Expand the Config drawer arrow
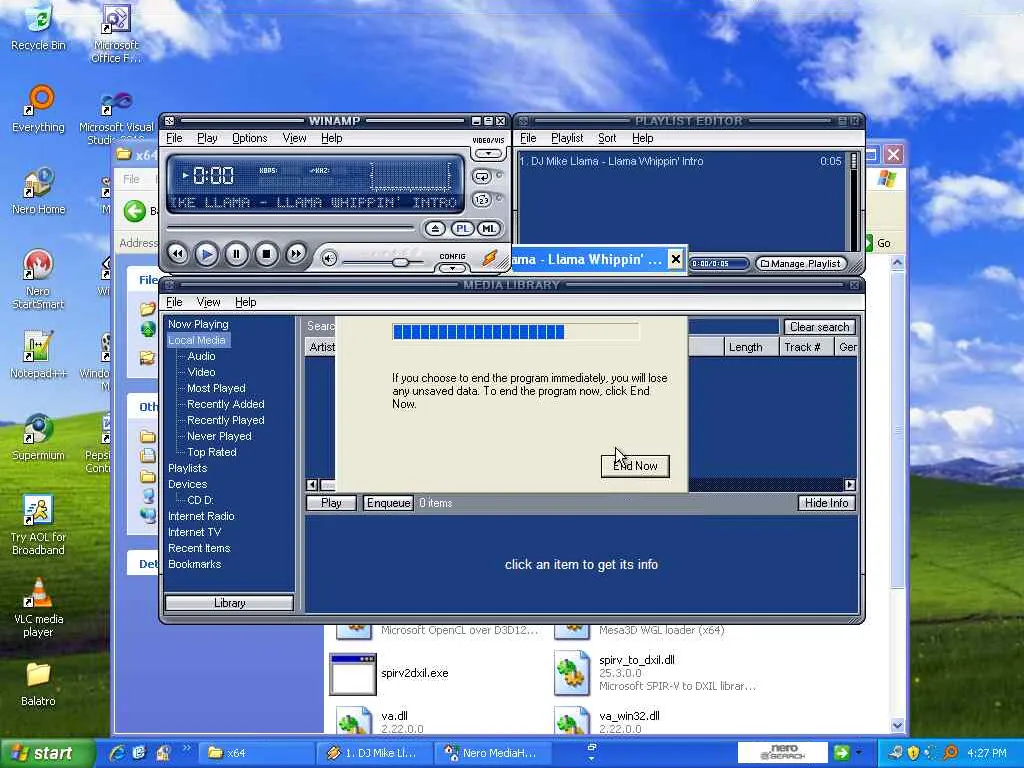This screenshot has width=1024, height=768. 452,268
